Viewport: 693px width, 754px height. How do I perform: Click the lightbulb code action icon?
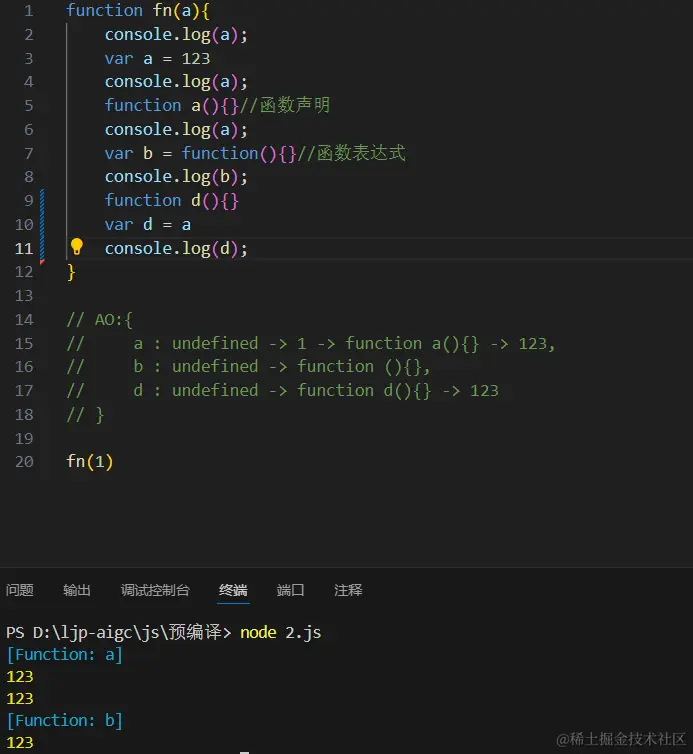point(76,247)
